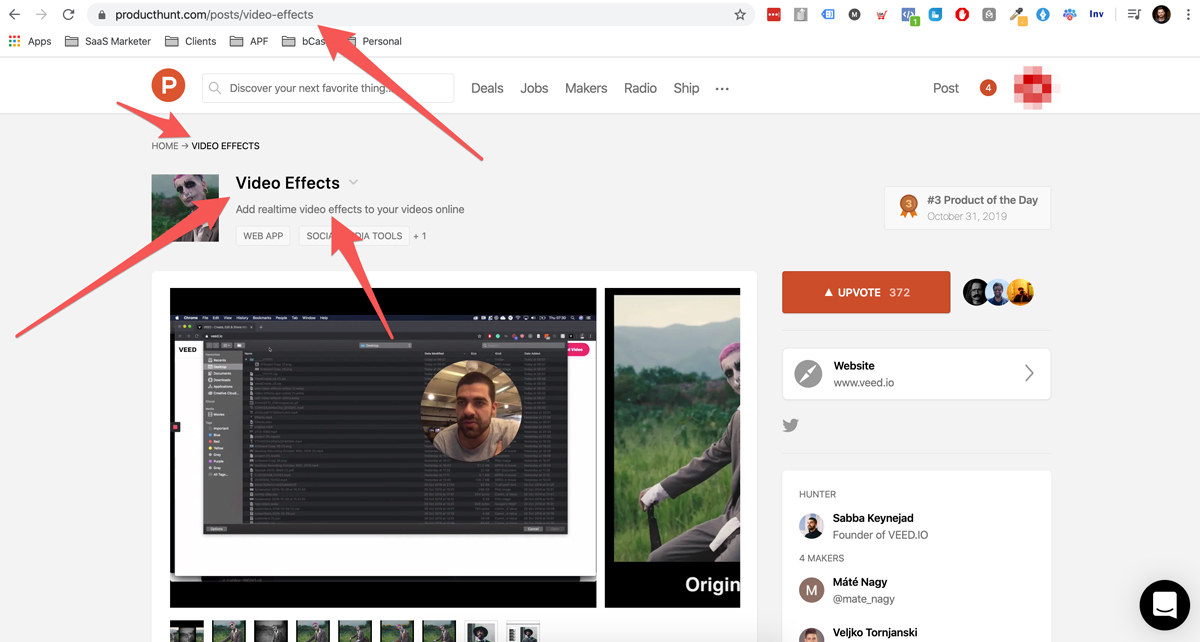
Task: Bookmark page with the star icon
Action: point(740,15)
